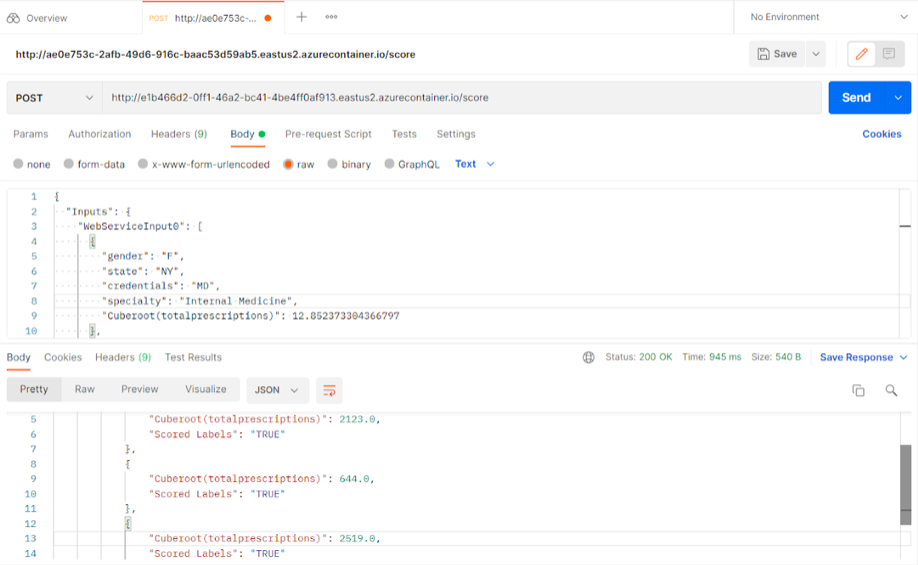Open the request Headers (9) tab

pyautogui.click(x=179, y=134)
